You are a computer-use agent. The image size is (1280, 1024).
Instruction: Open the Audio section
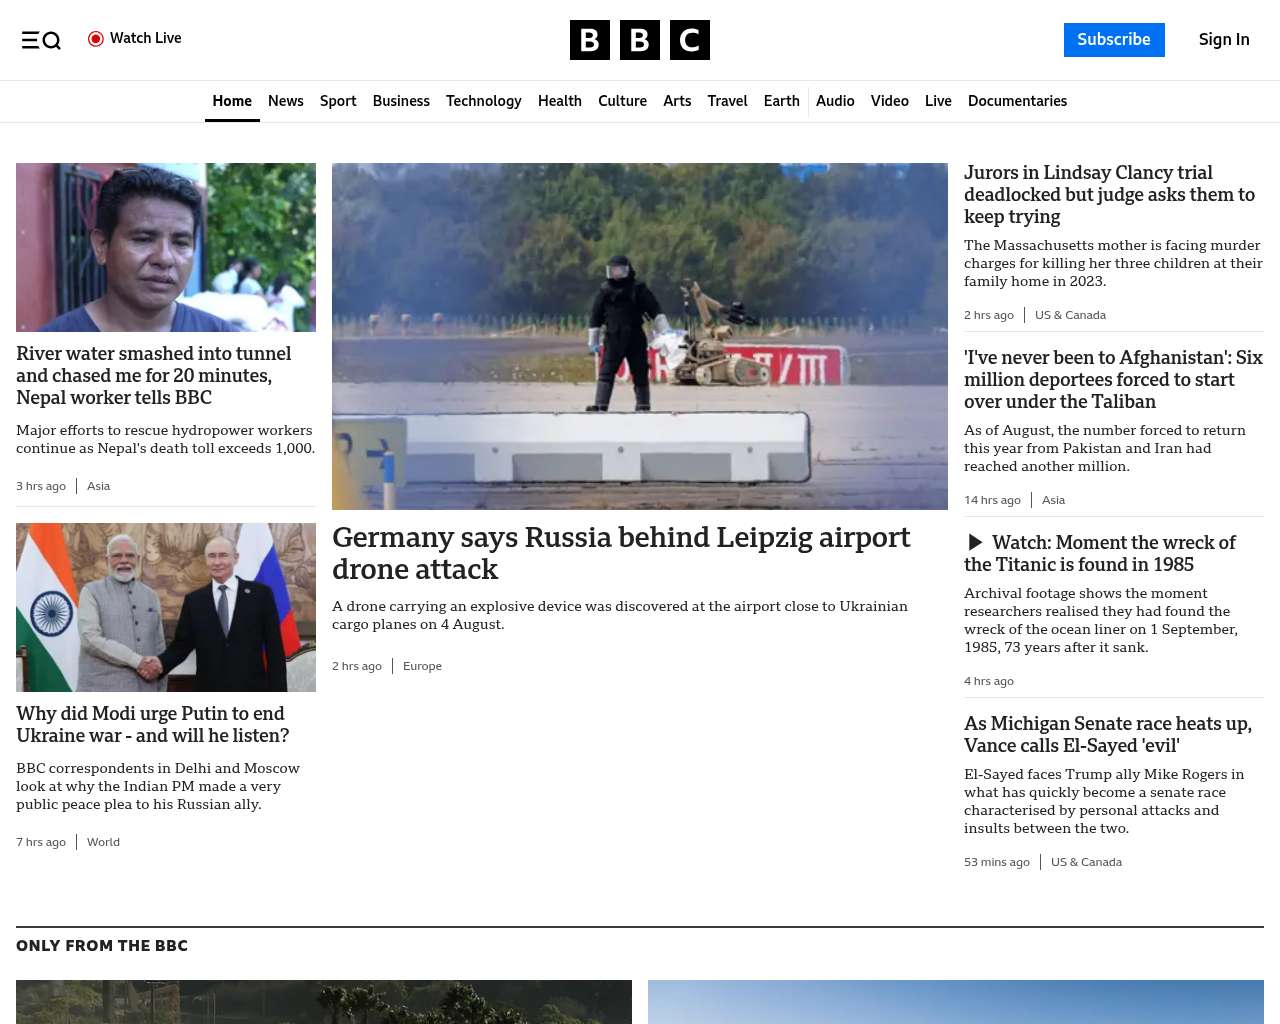coord(835,101)
